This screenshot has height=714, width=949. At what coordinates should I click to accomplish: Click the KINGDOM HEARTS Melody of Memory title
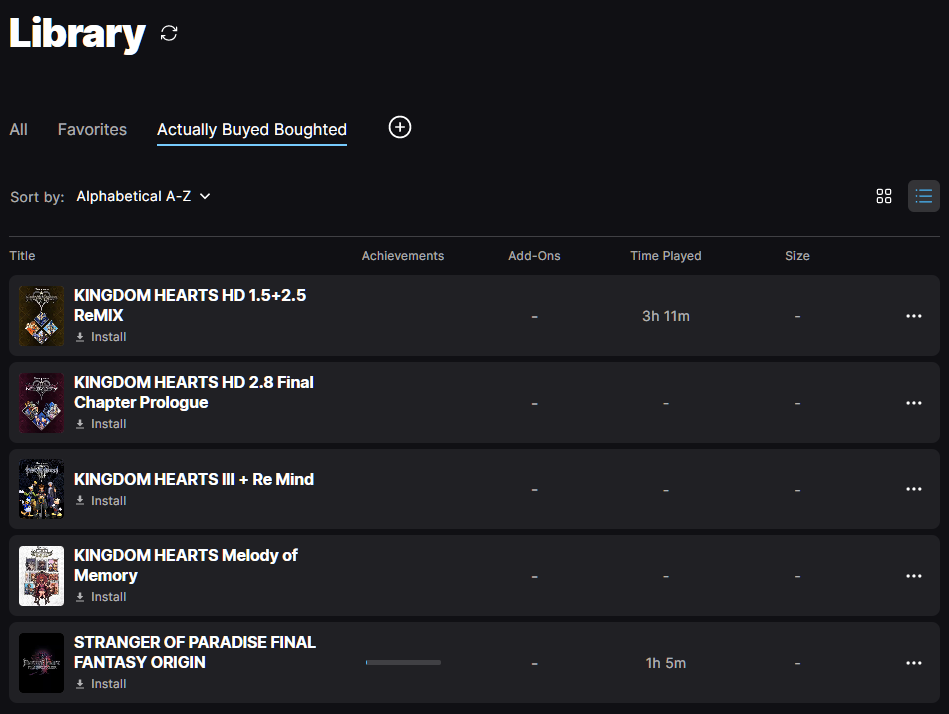(x=186, y=566)
